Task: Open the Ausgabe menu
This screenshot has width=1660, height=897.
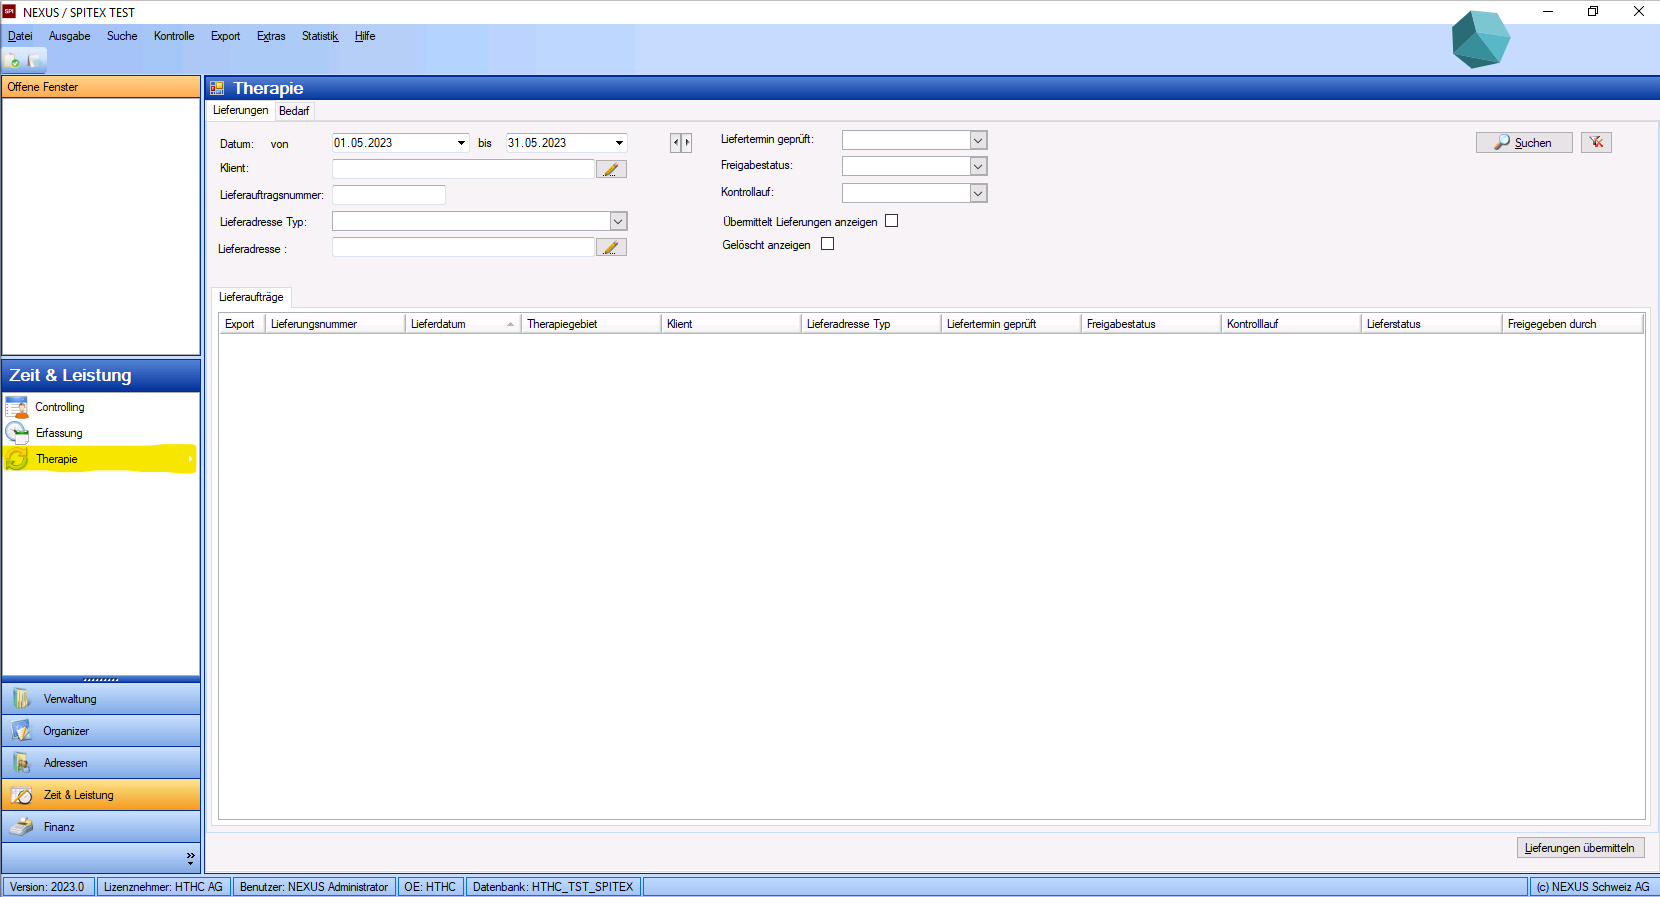Action: pyautogui.click(x=70, y=36)
